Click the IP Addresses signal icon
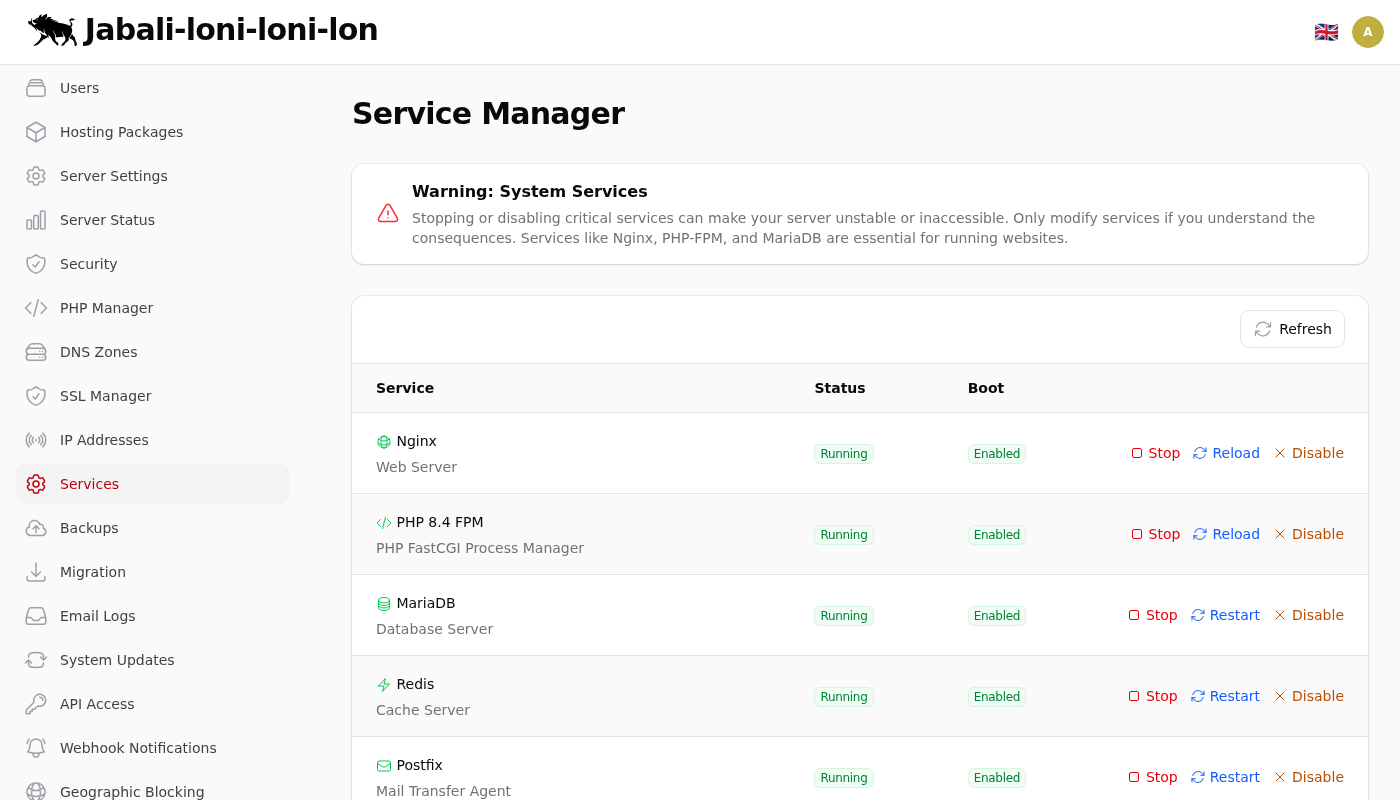1400x800 pixels. (x=36, y=440)
